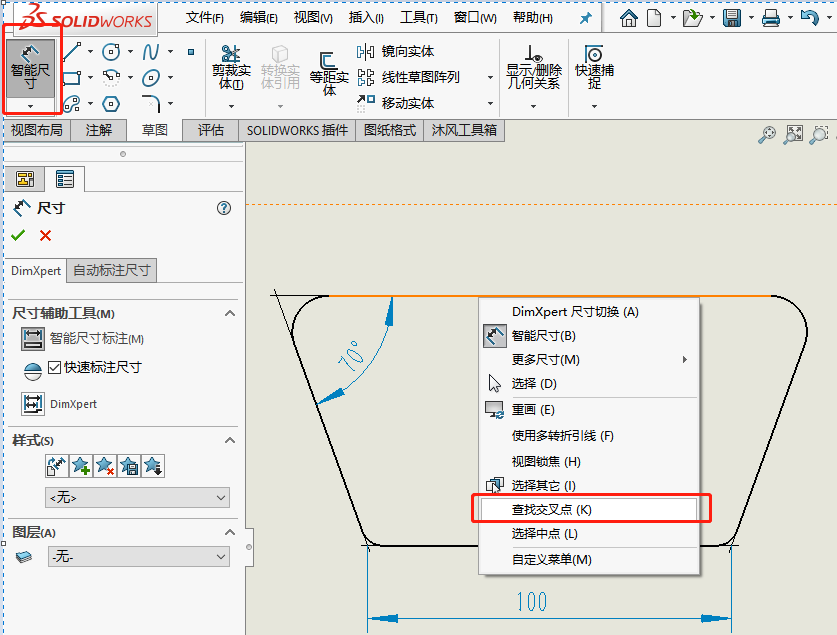Click the 局部放大 zoom-to-area icon
This screenshot has height=635, width=837.
pyautogui.click(x=820, y=134)
